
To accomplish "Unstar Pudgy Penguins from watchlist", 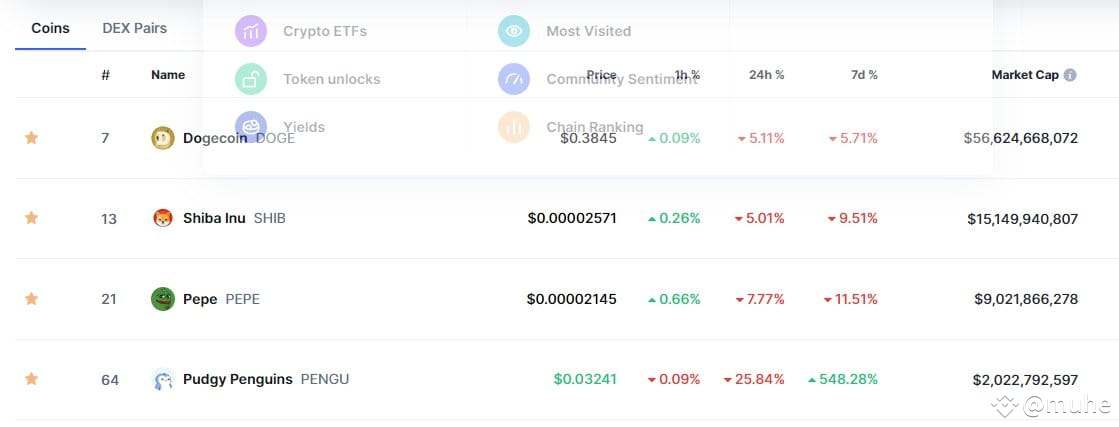I will 31,378.
